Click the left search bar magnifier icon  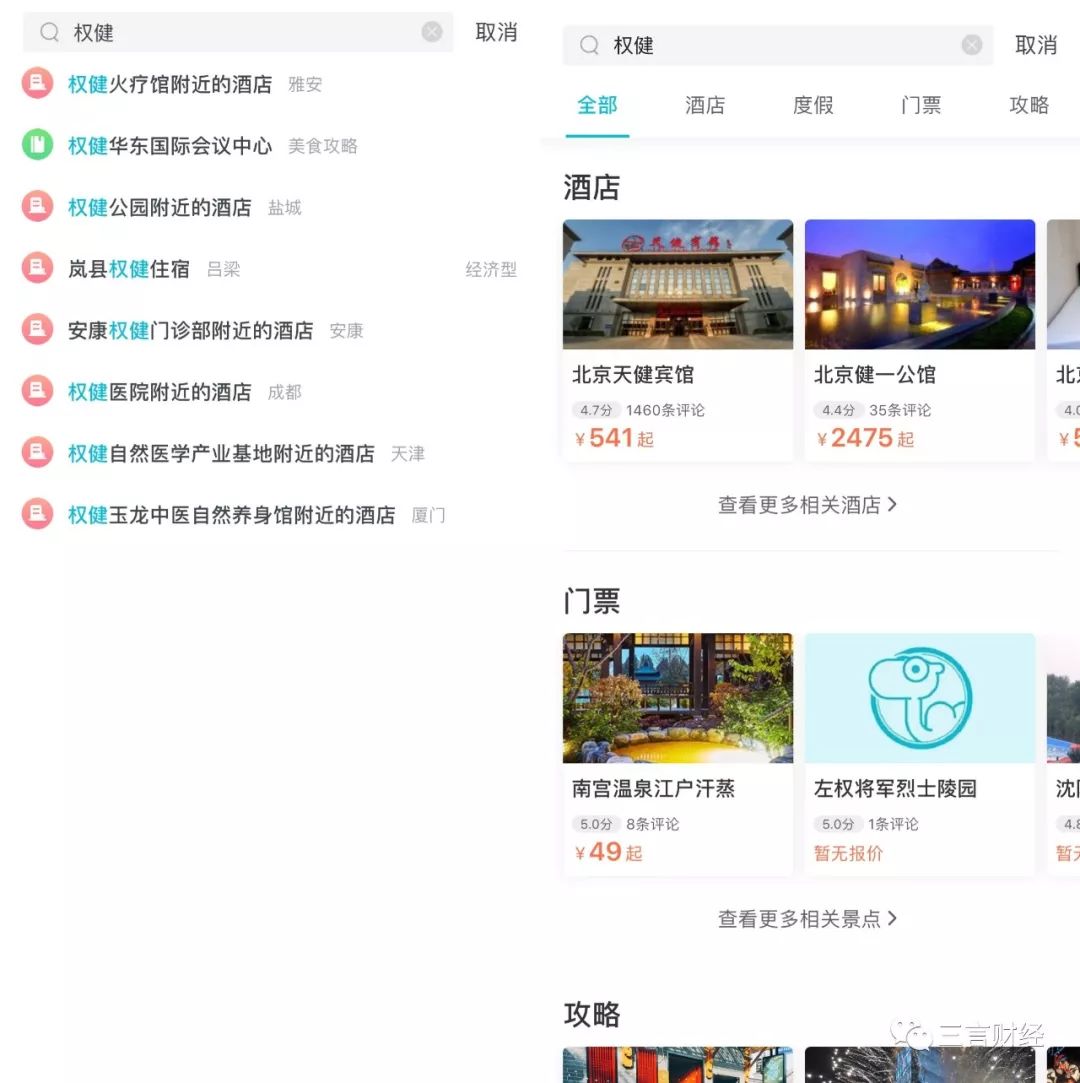point(49,32)
